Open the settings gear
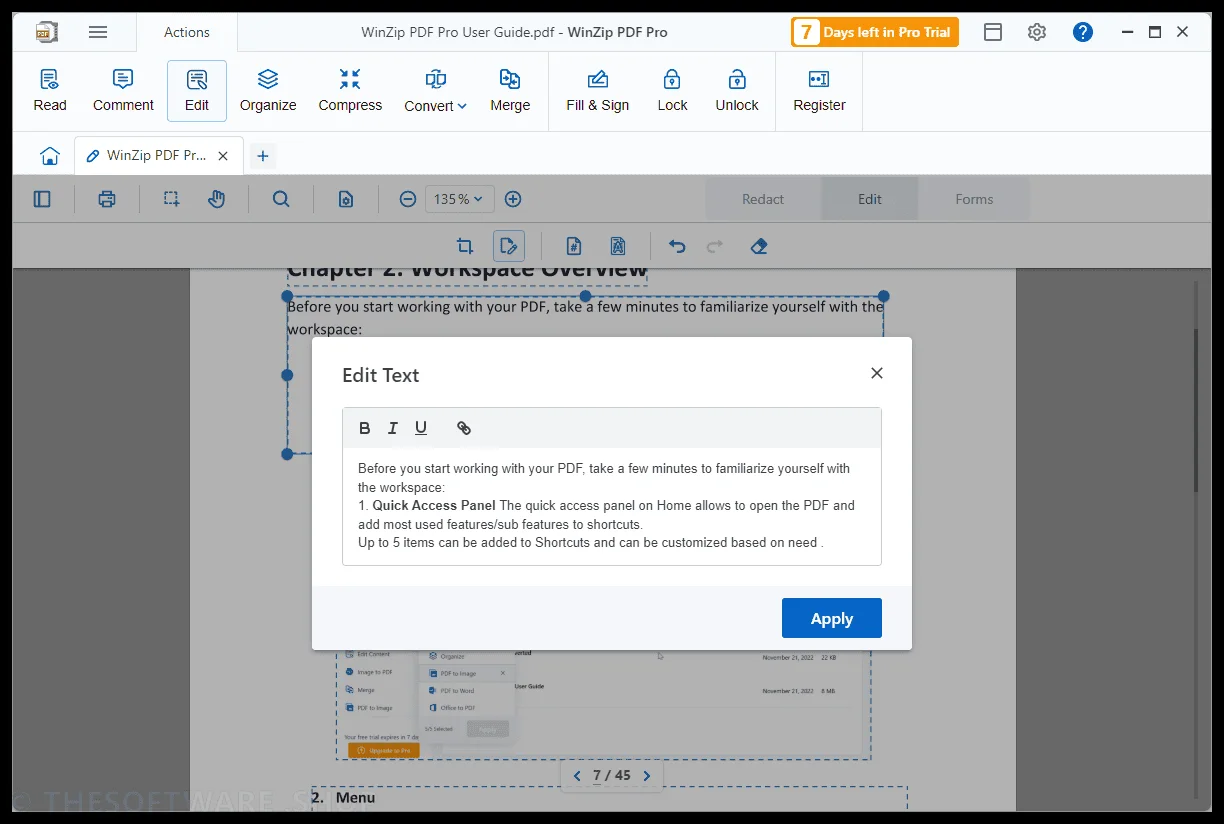Viewport: 1224px width, 824px height. tap(1037, 32)
